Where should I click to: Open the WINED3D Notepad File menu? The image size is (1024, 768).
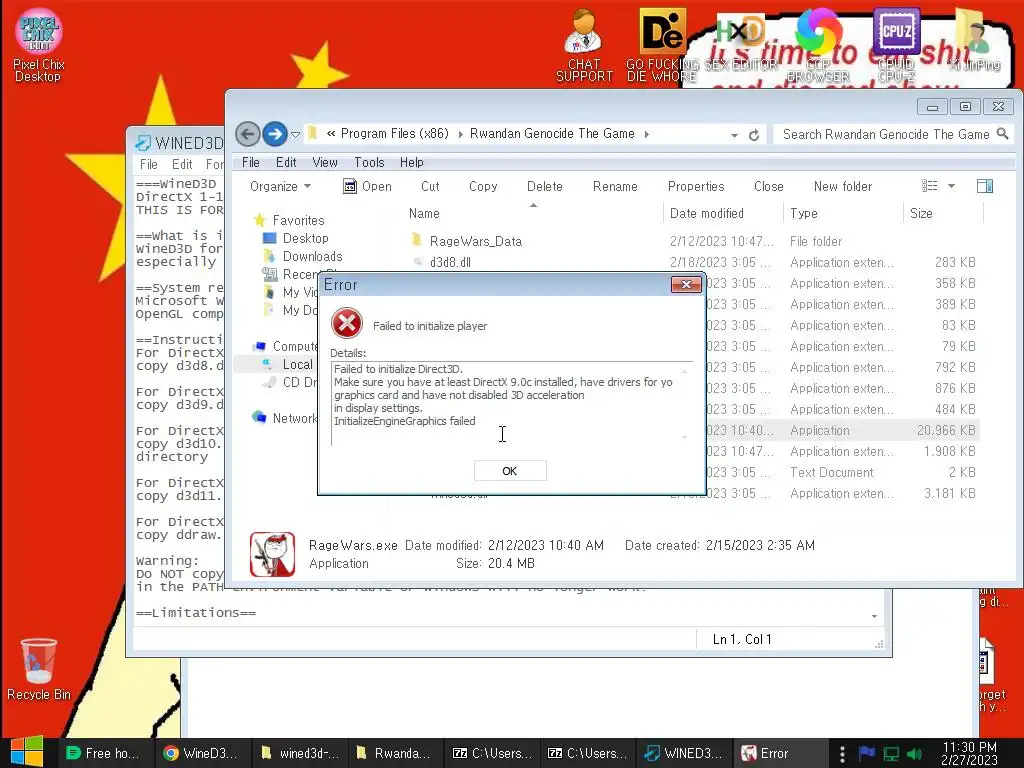(149, 165)
